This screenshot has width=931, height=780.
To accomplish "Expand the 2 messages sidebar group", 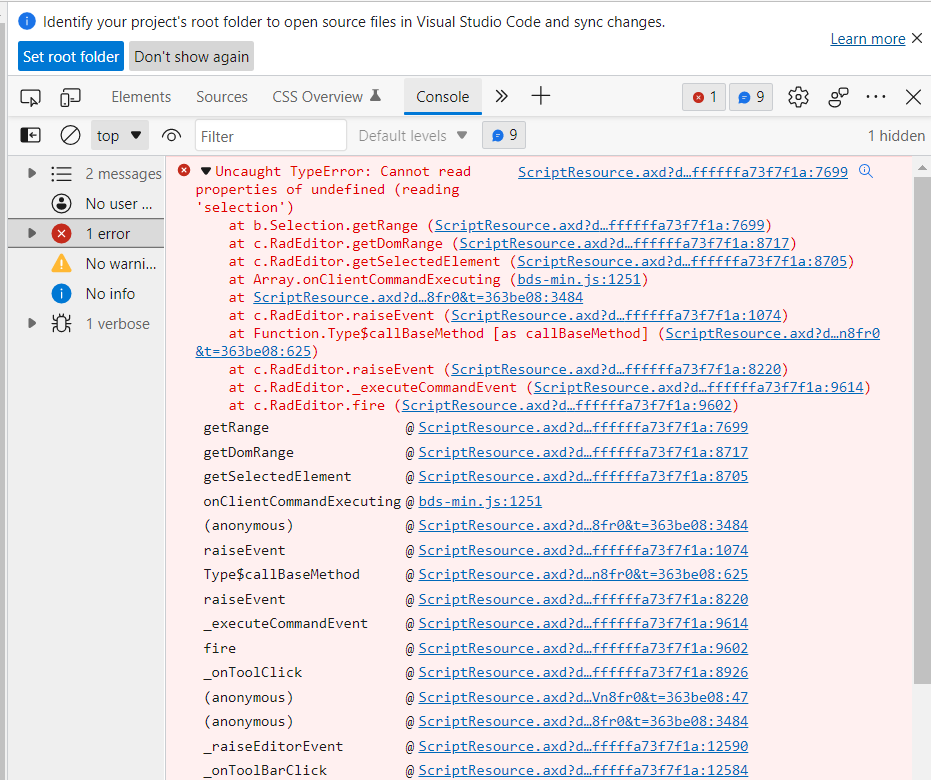I will [x=32, y=173].
